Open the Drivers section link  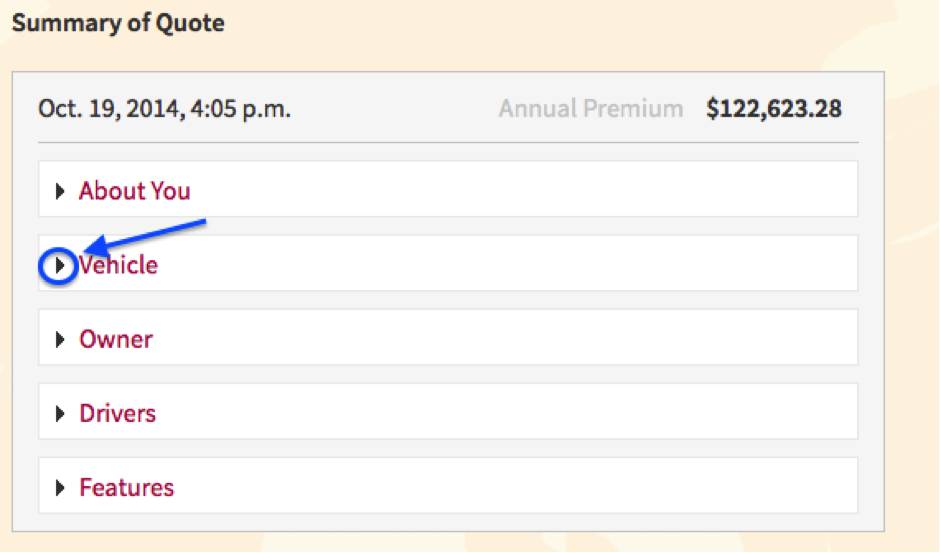point(118,413)
